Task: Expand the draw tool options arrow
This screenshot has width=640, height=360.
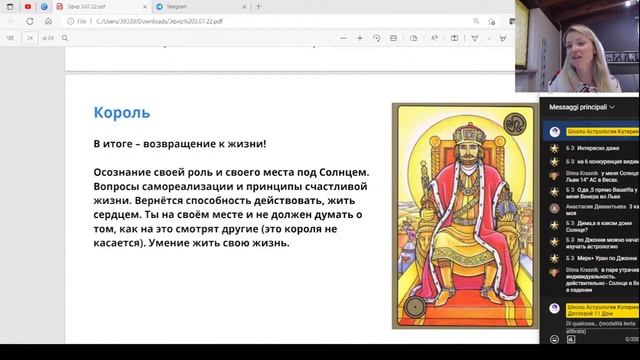Action: pos(489,38)
